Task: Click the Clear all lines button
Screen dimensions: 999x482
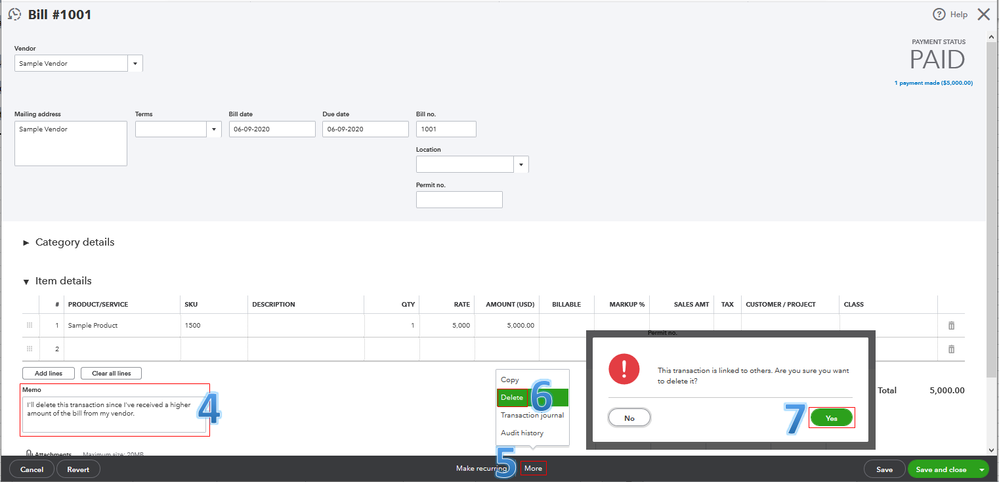Action: point(112,373)
